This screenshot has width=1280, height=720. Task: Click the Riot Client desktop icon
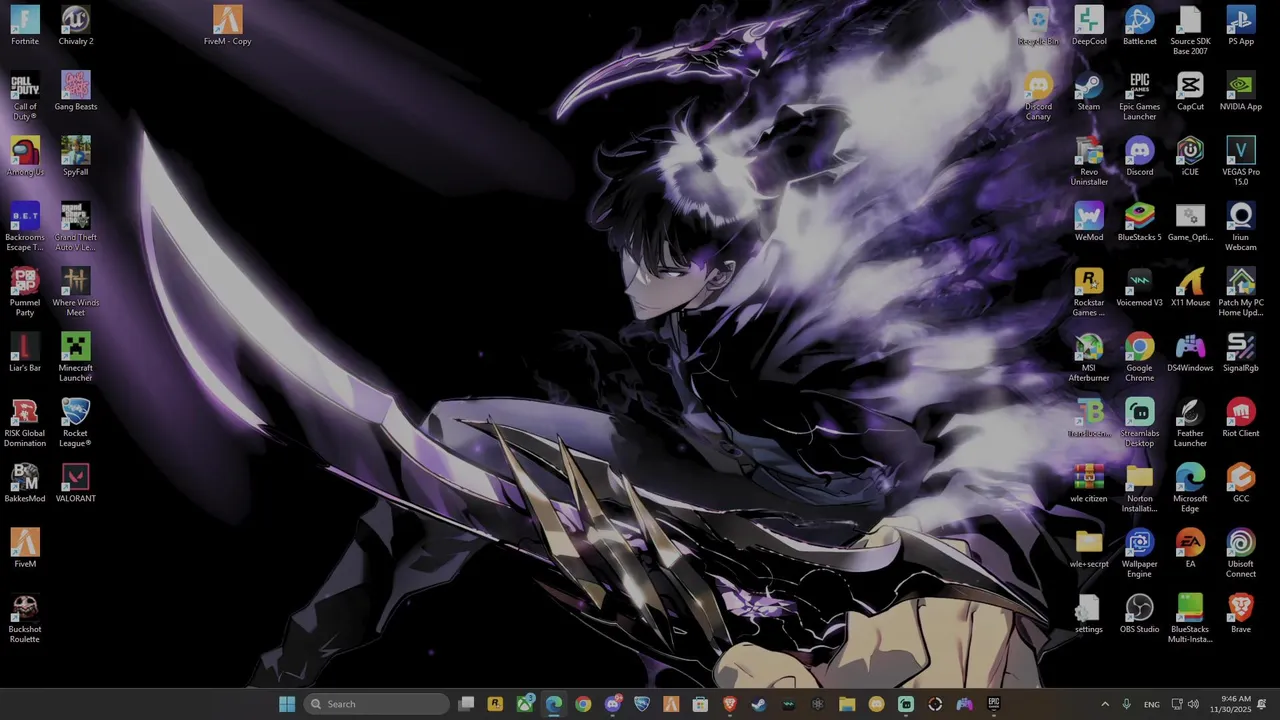[x=1241, y=418]
